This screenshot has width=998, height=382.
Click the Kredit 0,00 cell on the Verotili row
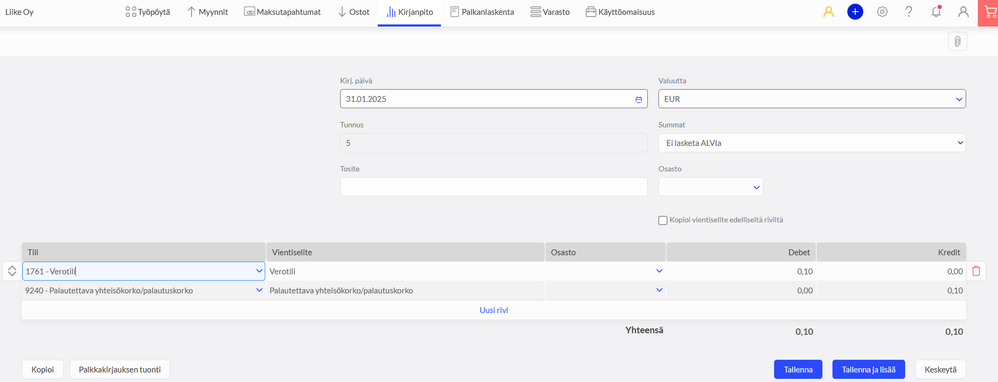point(891,271)
